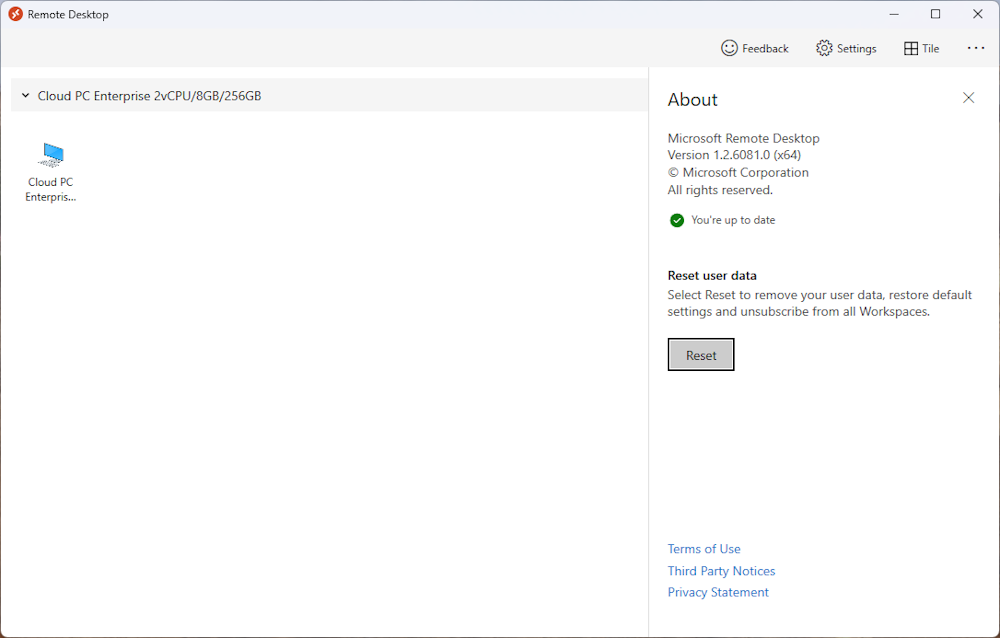The image size is (1000, 638).
Task: Collapse the Cloud PC Enterprise workspace group
Action: click(x=26, y=96)
